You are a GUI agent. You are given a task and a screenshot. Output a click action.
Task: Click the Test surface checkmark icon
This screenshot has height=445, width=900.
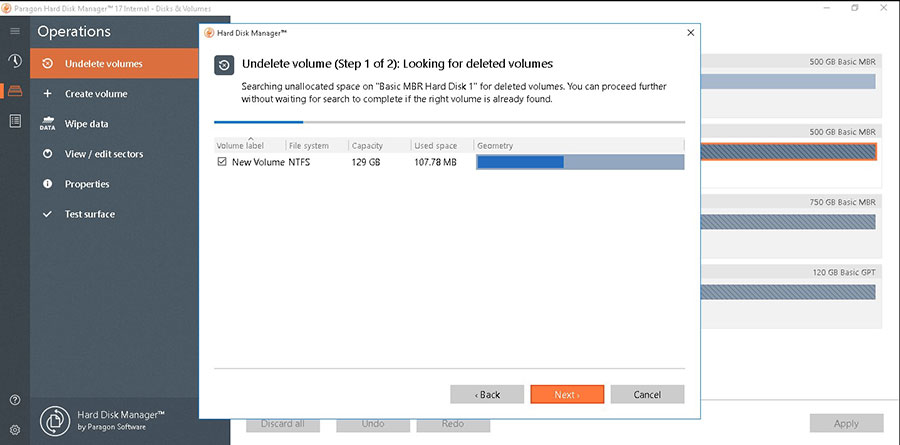[x=48, y=214]
